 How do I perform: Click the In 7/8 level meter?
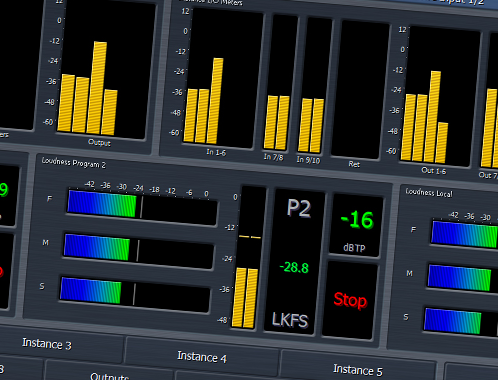(281, 83)
